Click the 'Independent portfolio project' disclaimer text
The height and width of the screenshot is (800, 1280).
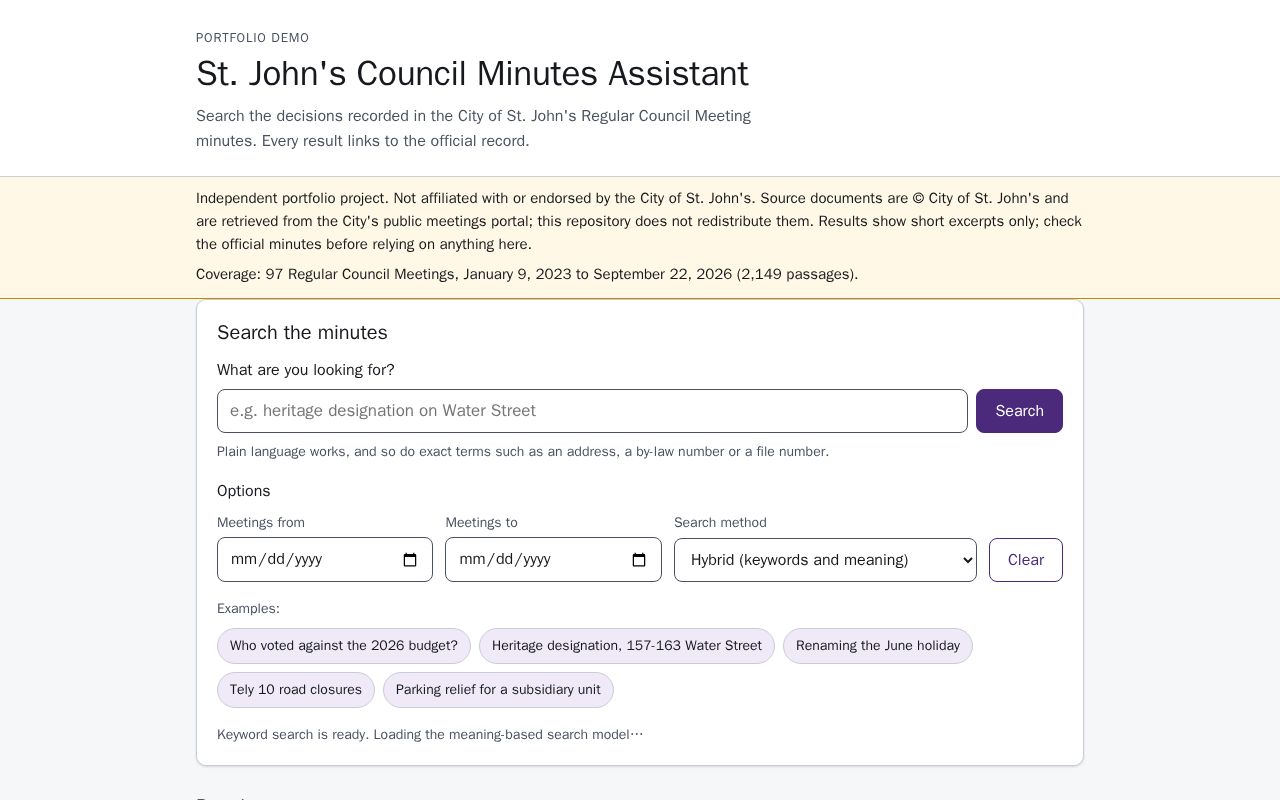[x=639, y=221]
